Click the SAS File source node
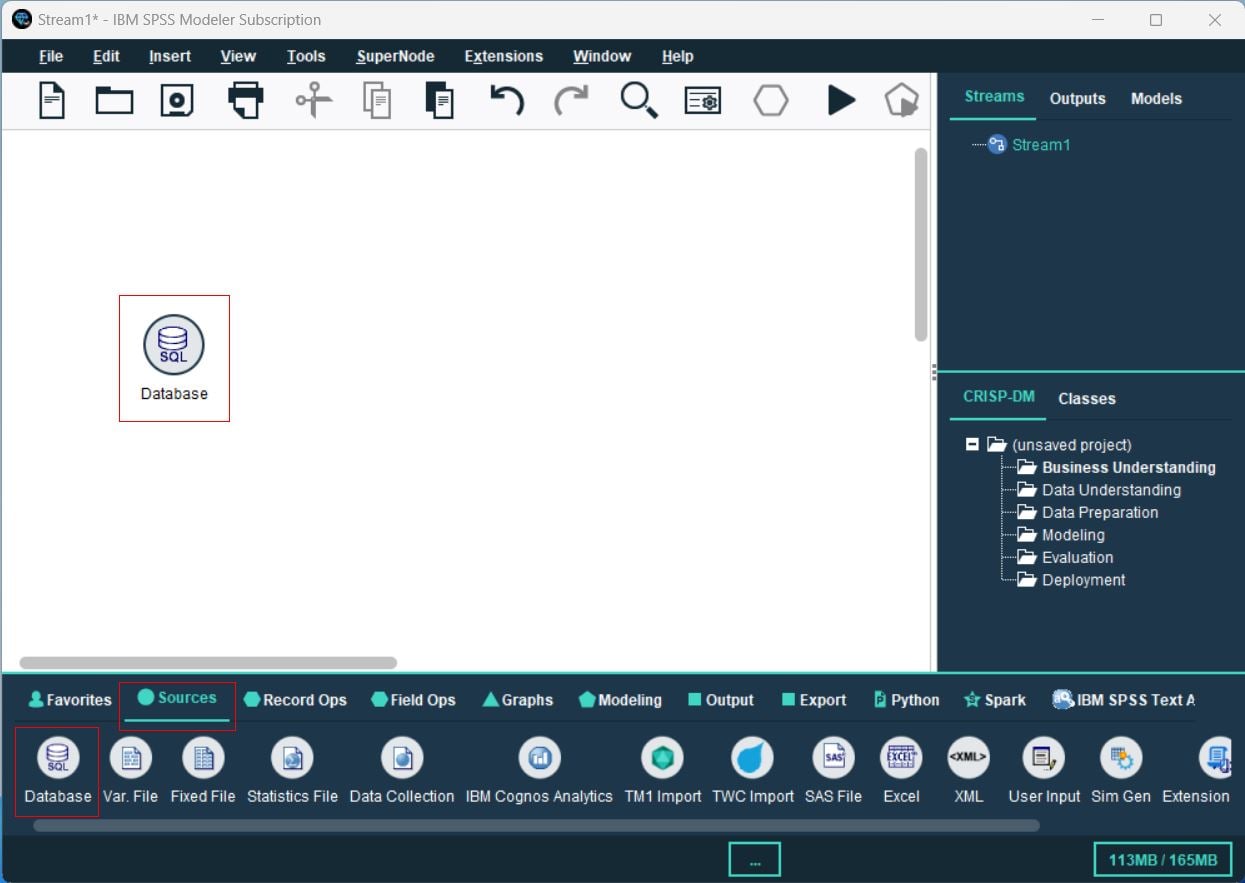The width and height of the screenshot is (1245, 883). click(833, 759)
